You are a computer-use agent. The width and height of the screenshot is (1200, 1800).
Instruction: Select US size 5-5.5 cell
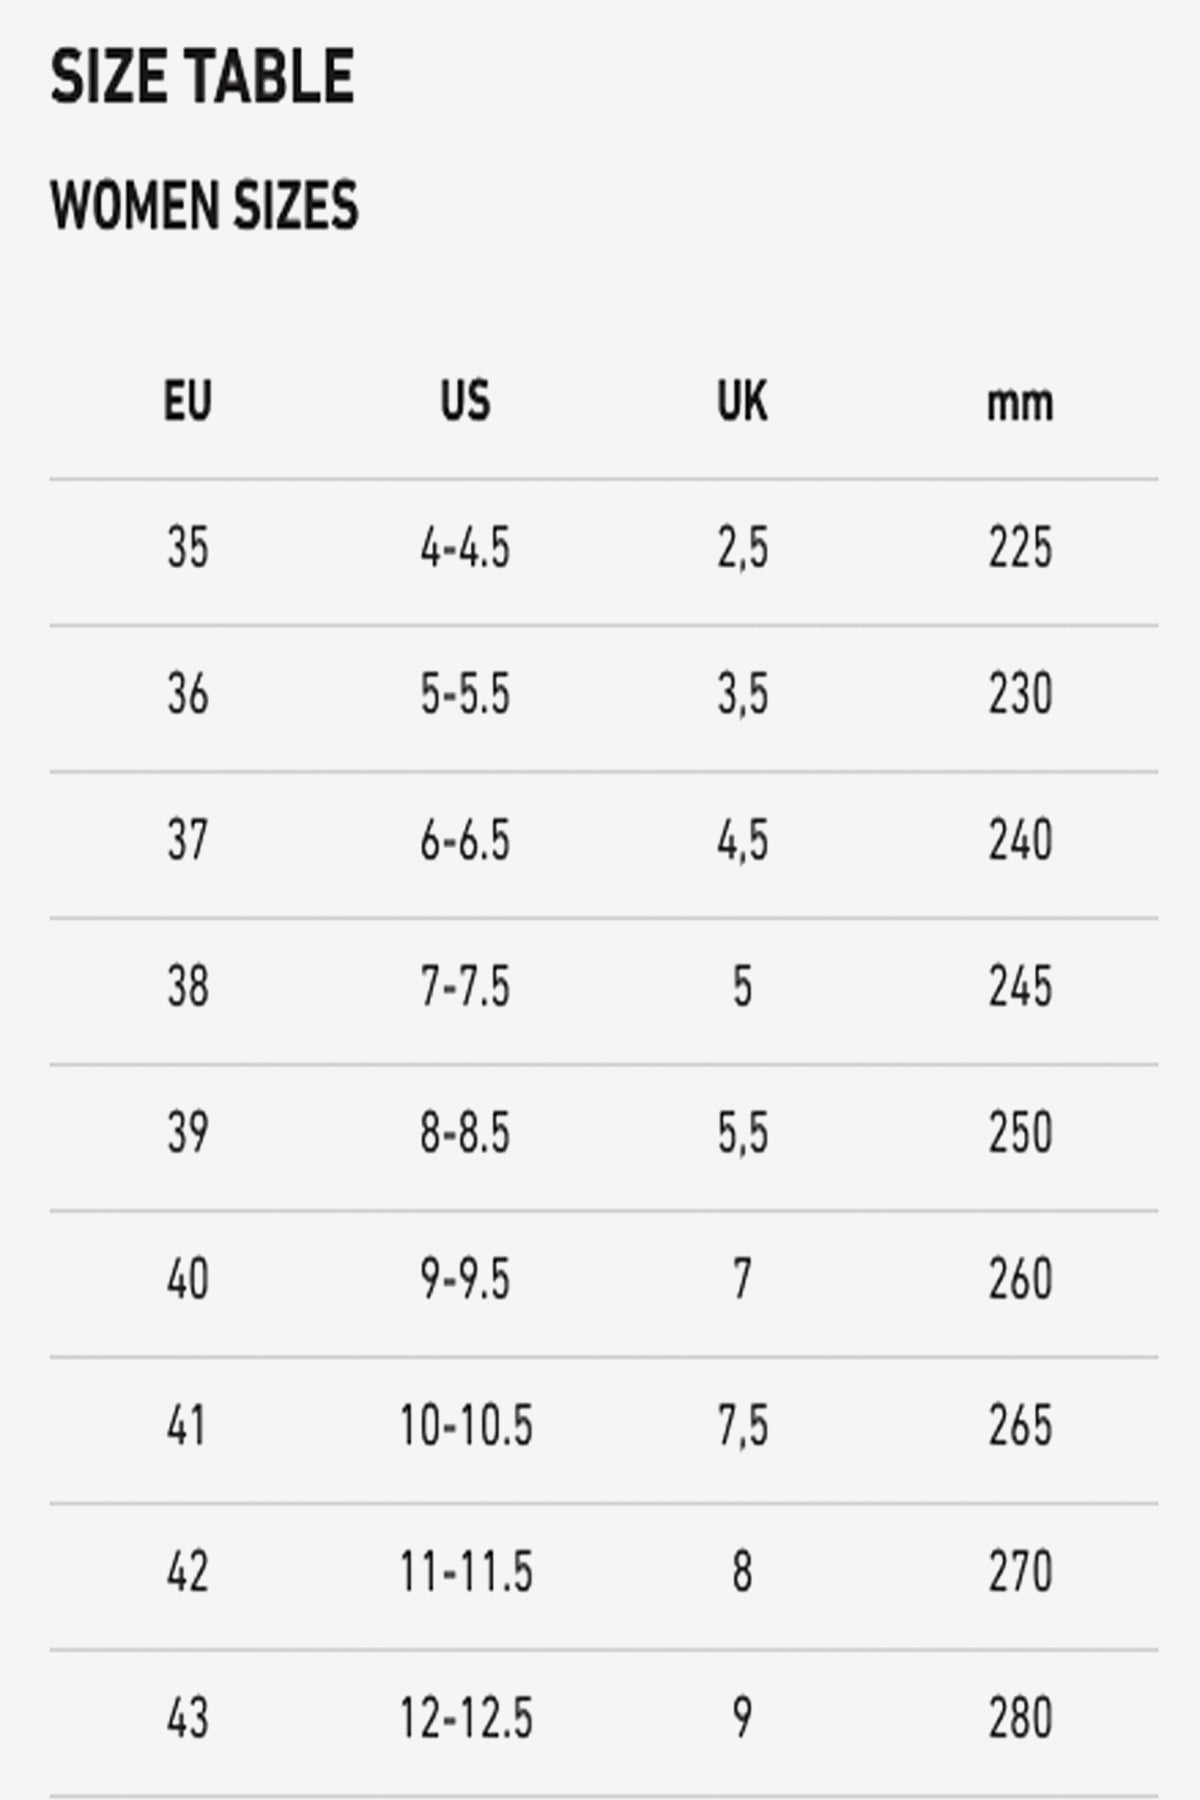pyautogui.click(x=465, y=694)
